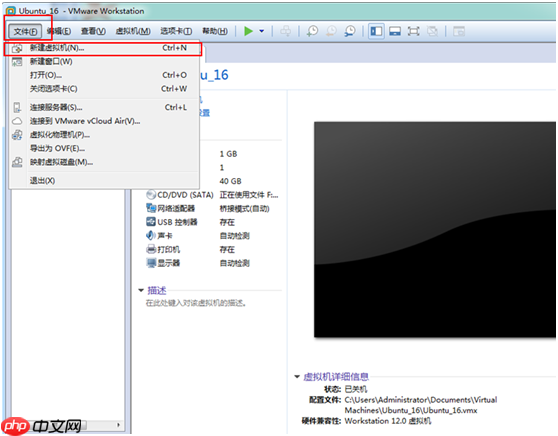The image size is (558, 436).
Task: Open the 编辑(E) menu
Action: pyautogui.click(x=59, y=32)
